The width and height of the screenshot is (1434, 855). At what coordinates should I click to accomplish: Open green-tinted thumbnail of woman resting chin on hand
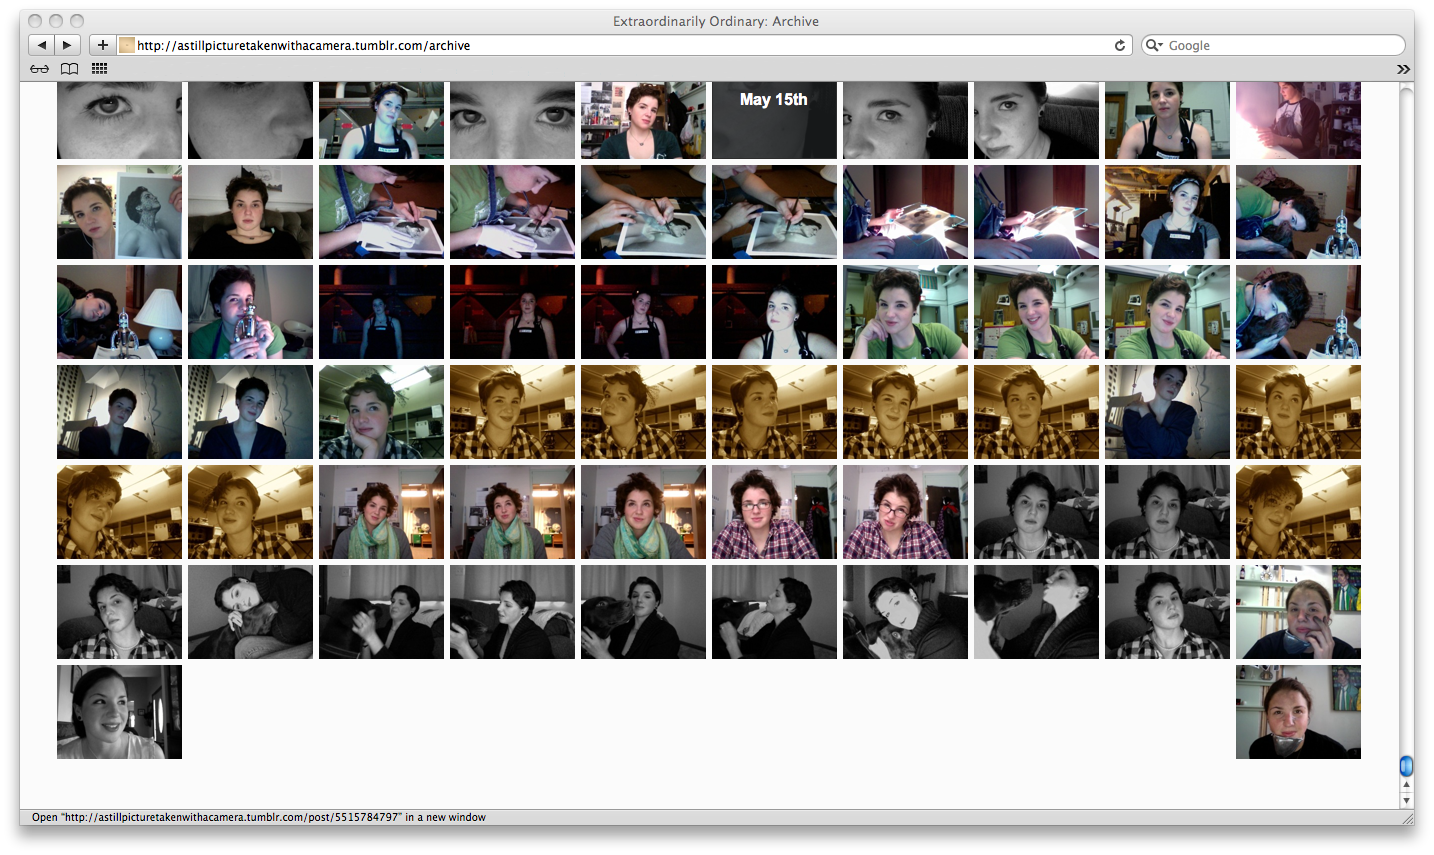pyautogui.click(x=381, y=412)
